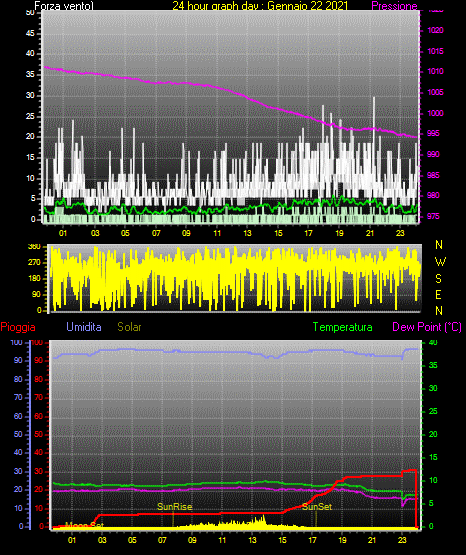The width and height of the screenshot is (466, 555).
Task: Click the Forza vento title label
Action: click(64, 6)
